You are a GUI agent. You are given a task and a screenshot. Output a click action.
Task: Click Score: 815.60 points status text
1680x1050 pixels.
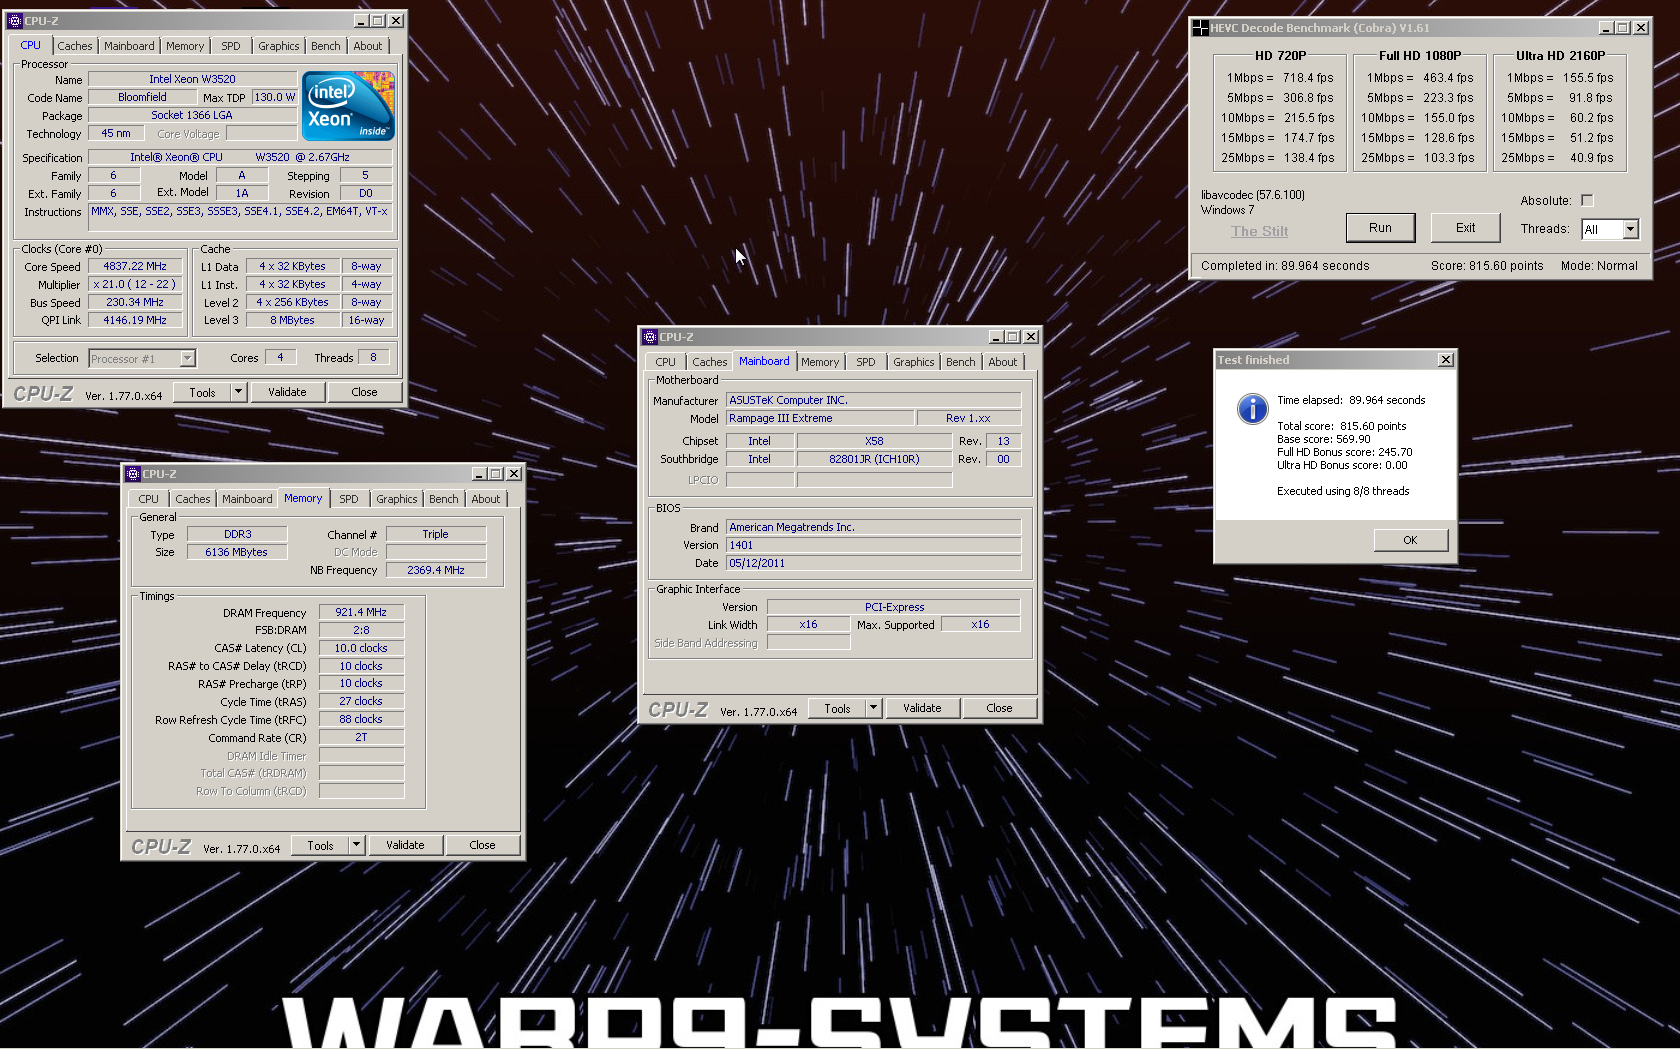tap(1487, 266)
